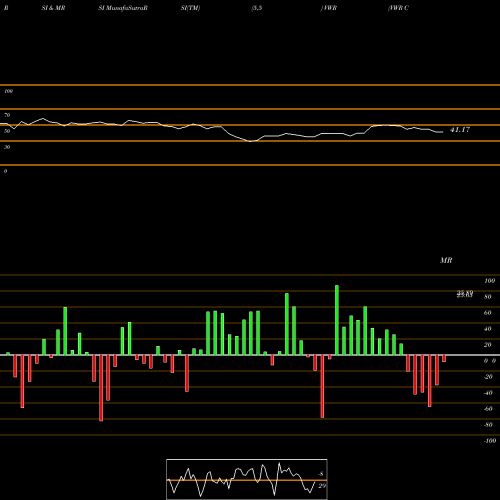Click the "SI & MR" header label
Screen dimensions: 500x500
tap(53, 8)
